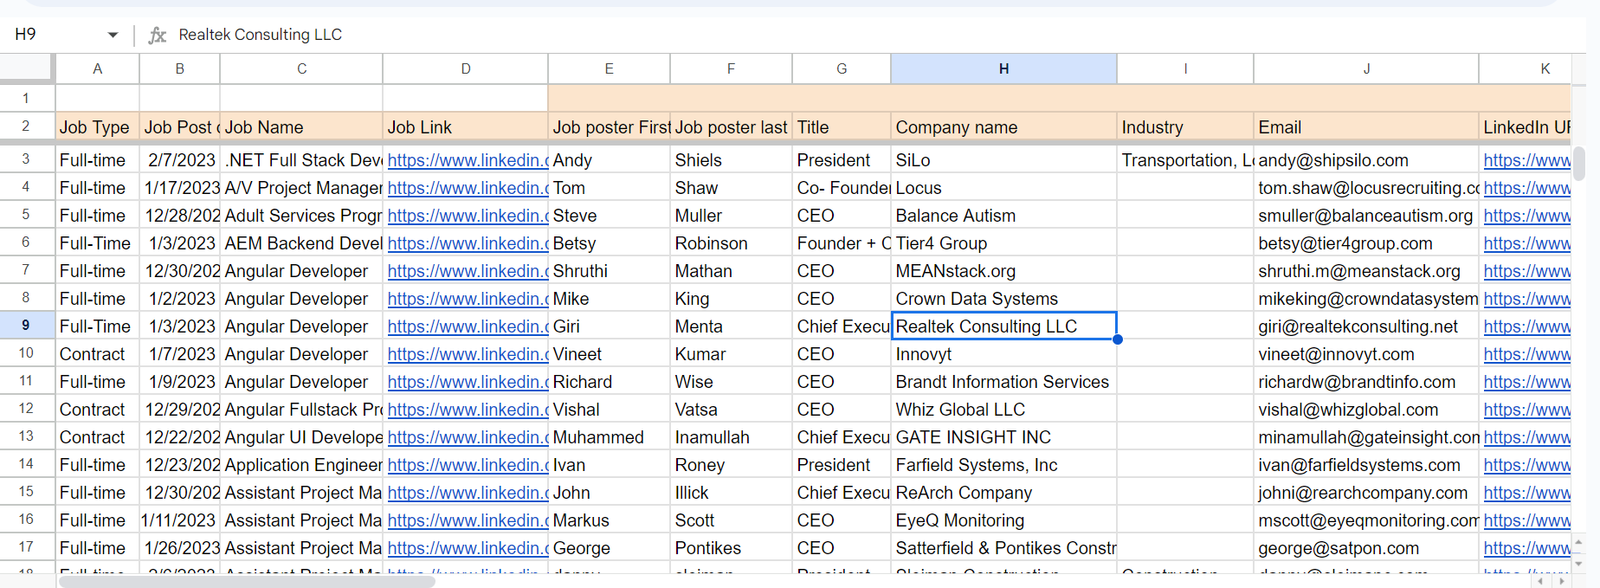The width and height of the screenshot is (1600, 588).
Task: Click cell 'GATE INSIGHT INC'
Action: [x=1004, y=437]
